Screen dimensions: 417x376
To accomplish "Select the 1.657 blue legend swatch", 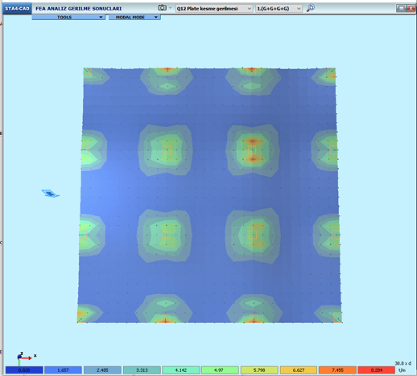I will click(x=63, y=370).
